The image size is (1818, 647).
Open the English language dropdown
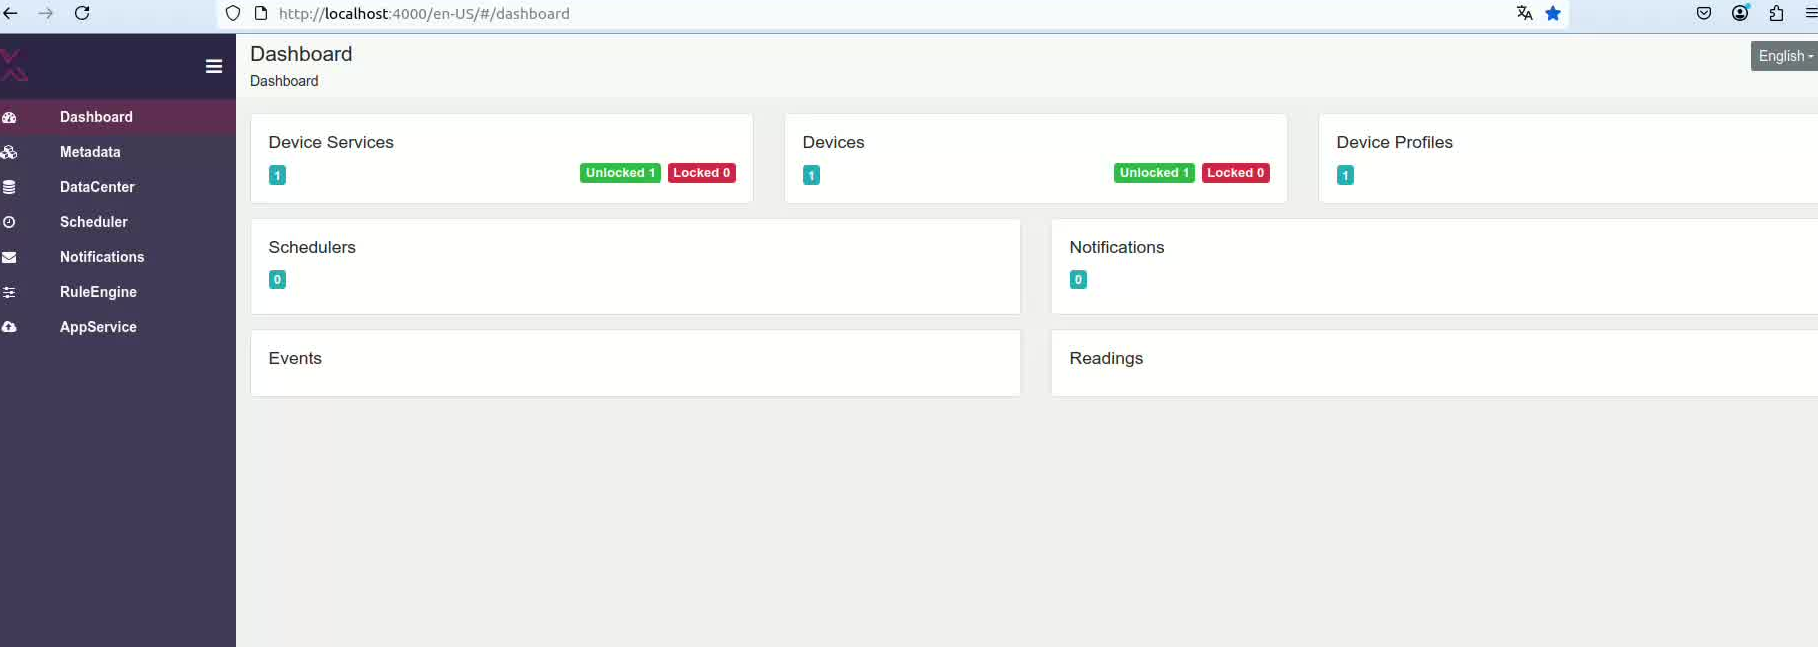(x=1785, y=56)
